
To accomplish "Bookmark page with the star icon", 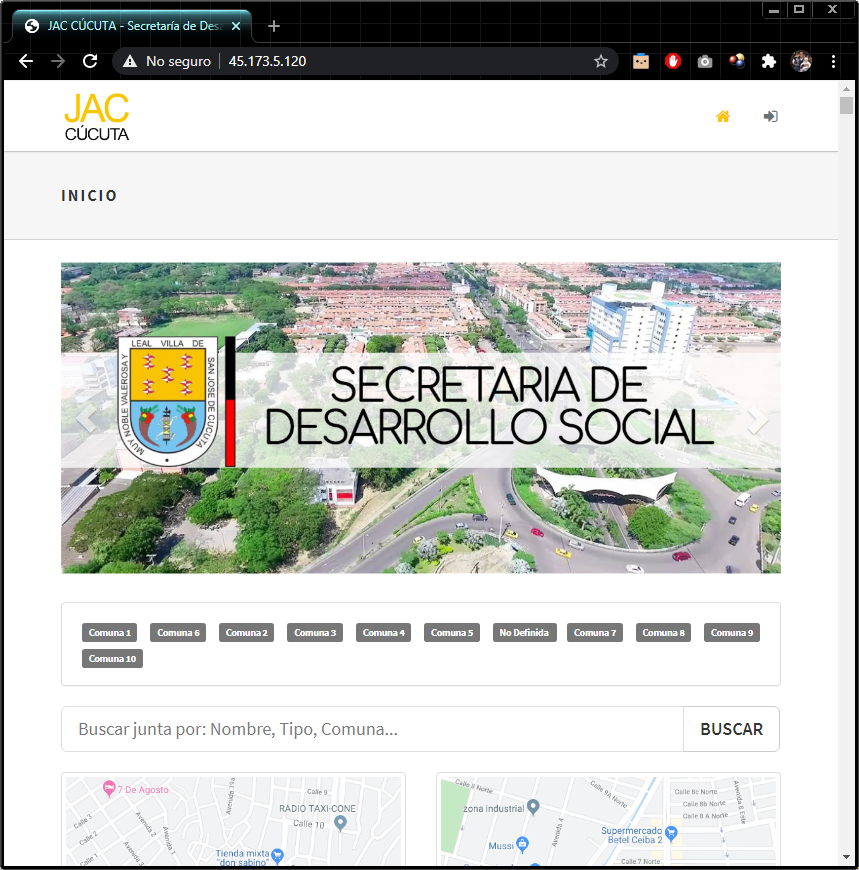I will [601, 61].
